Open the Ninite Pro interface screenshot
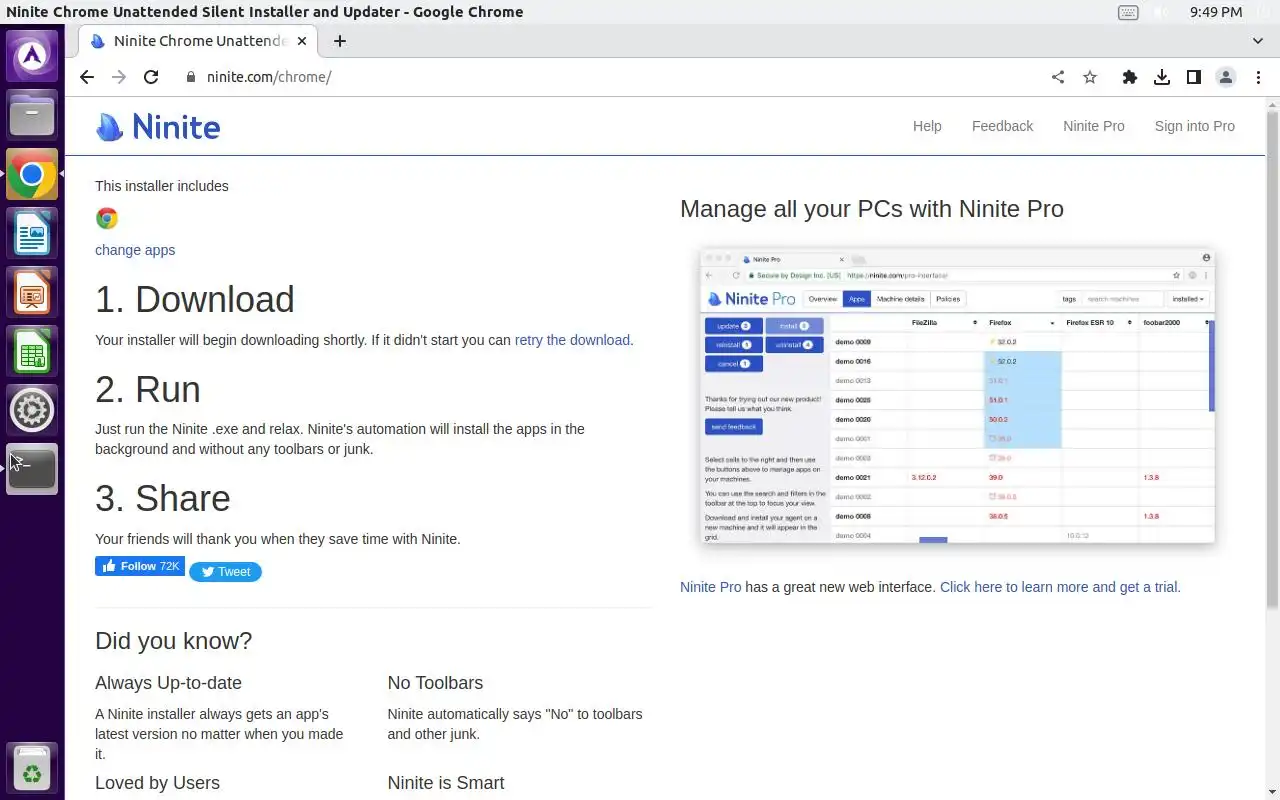1280x800 pixels. (957, 396)
